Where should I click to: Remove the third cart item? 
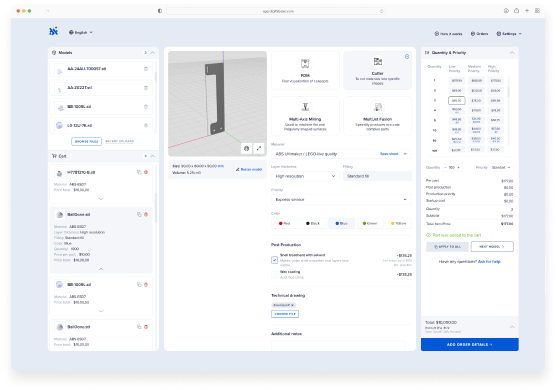point(146,285)
